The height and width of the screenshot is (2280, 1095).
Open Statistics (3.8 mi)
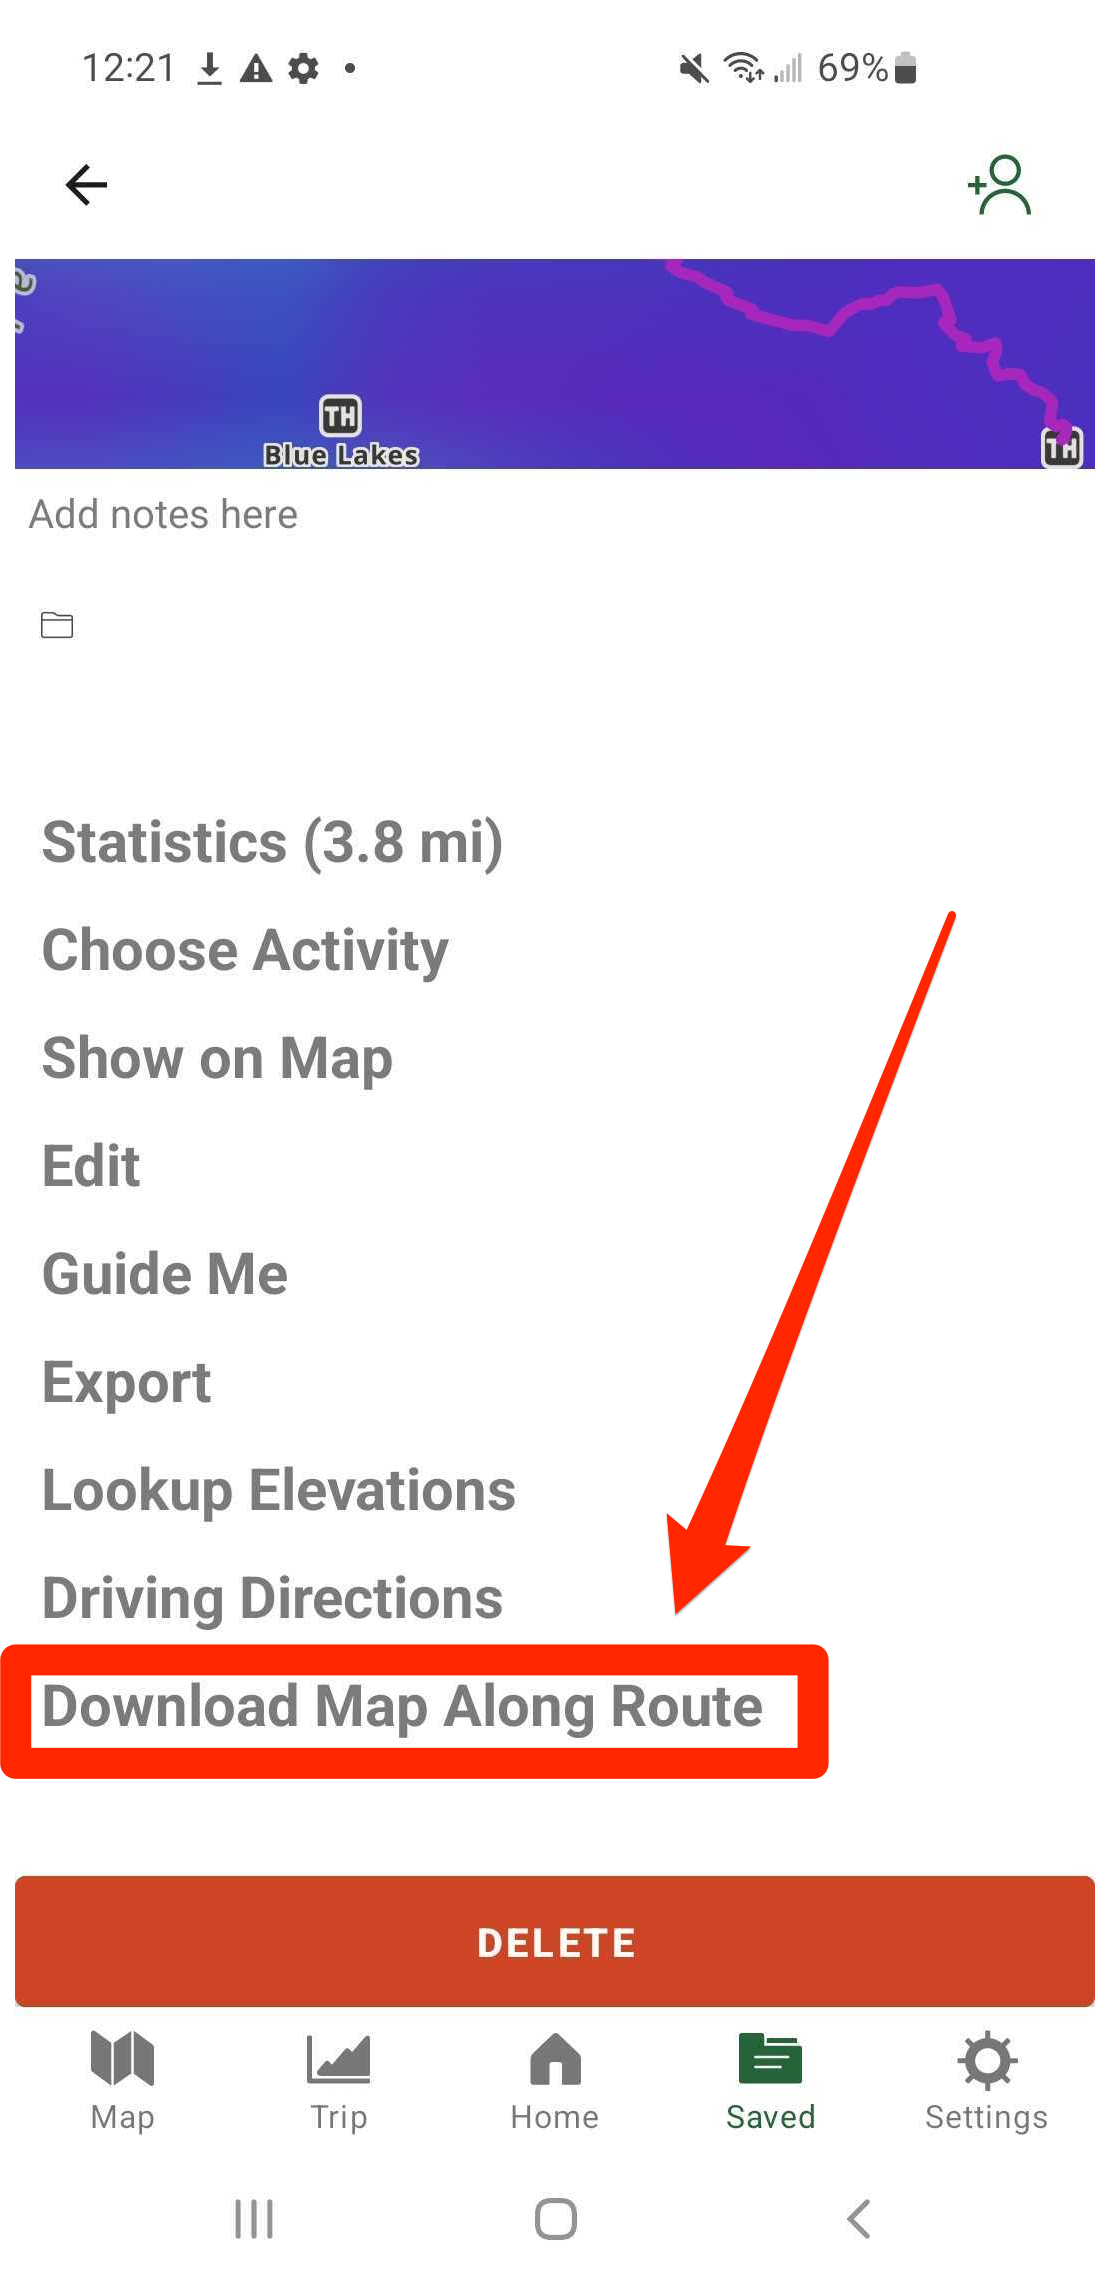click(273, 842)
